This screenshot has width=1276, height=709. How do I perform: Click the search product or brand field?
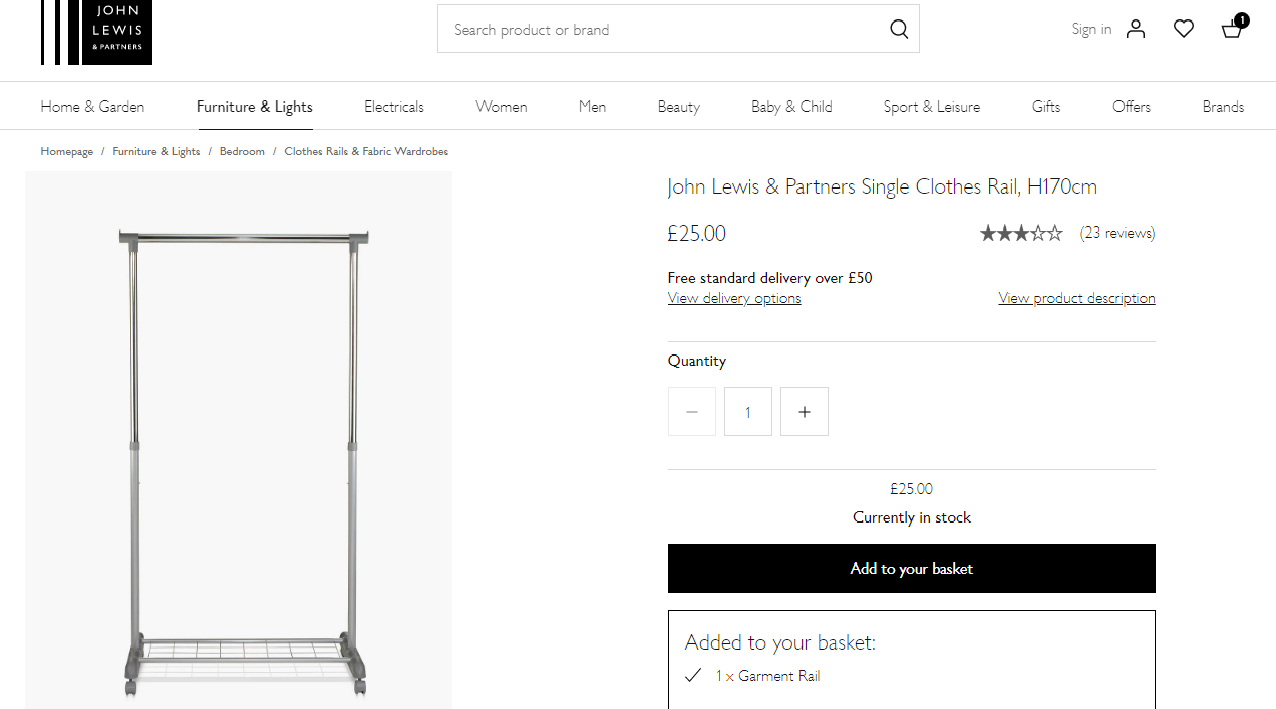660,29
